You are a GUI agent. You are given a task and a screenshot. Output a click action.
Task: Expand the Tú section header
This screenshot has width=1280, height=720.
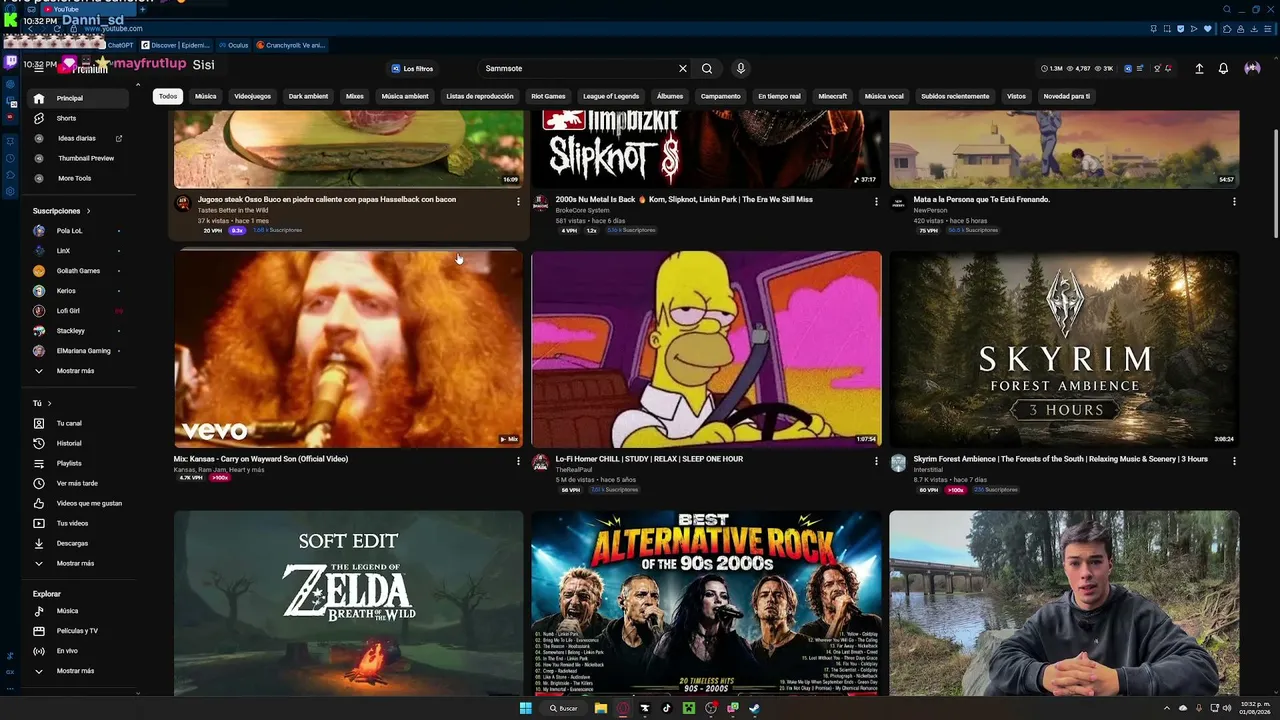pos(42,403)
